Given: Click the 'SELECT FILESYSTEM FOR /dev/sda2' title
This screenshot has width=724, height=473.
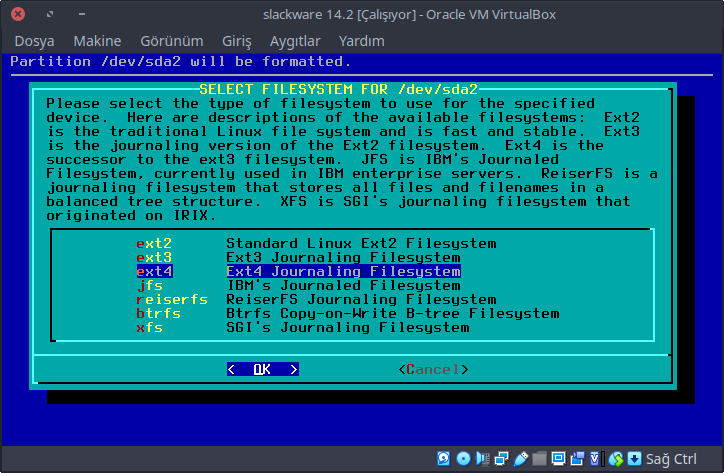Looking at the screenshot, I should click(338, 89).
